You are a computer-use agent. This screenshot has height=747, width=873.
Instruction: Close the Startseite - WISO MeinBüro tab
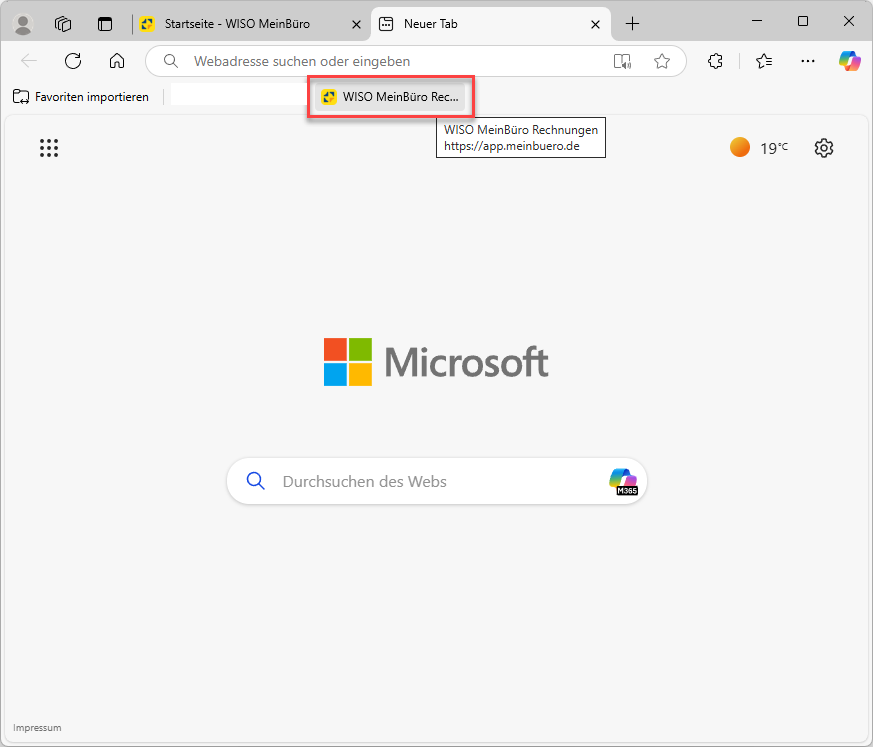point(356,24)
